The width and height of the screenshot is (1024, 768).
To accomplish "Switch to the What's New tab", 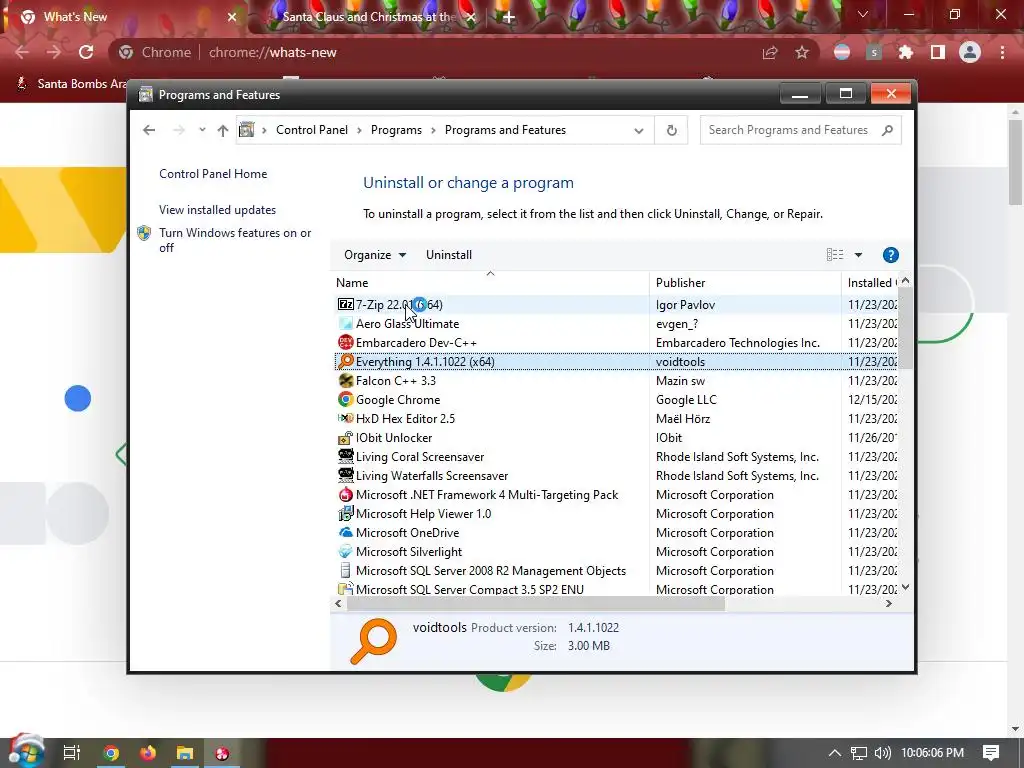I will tap(127, 17).
